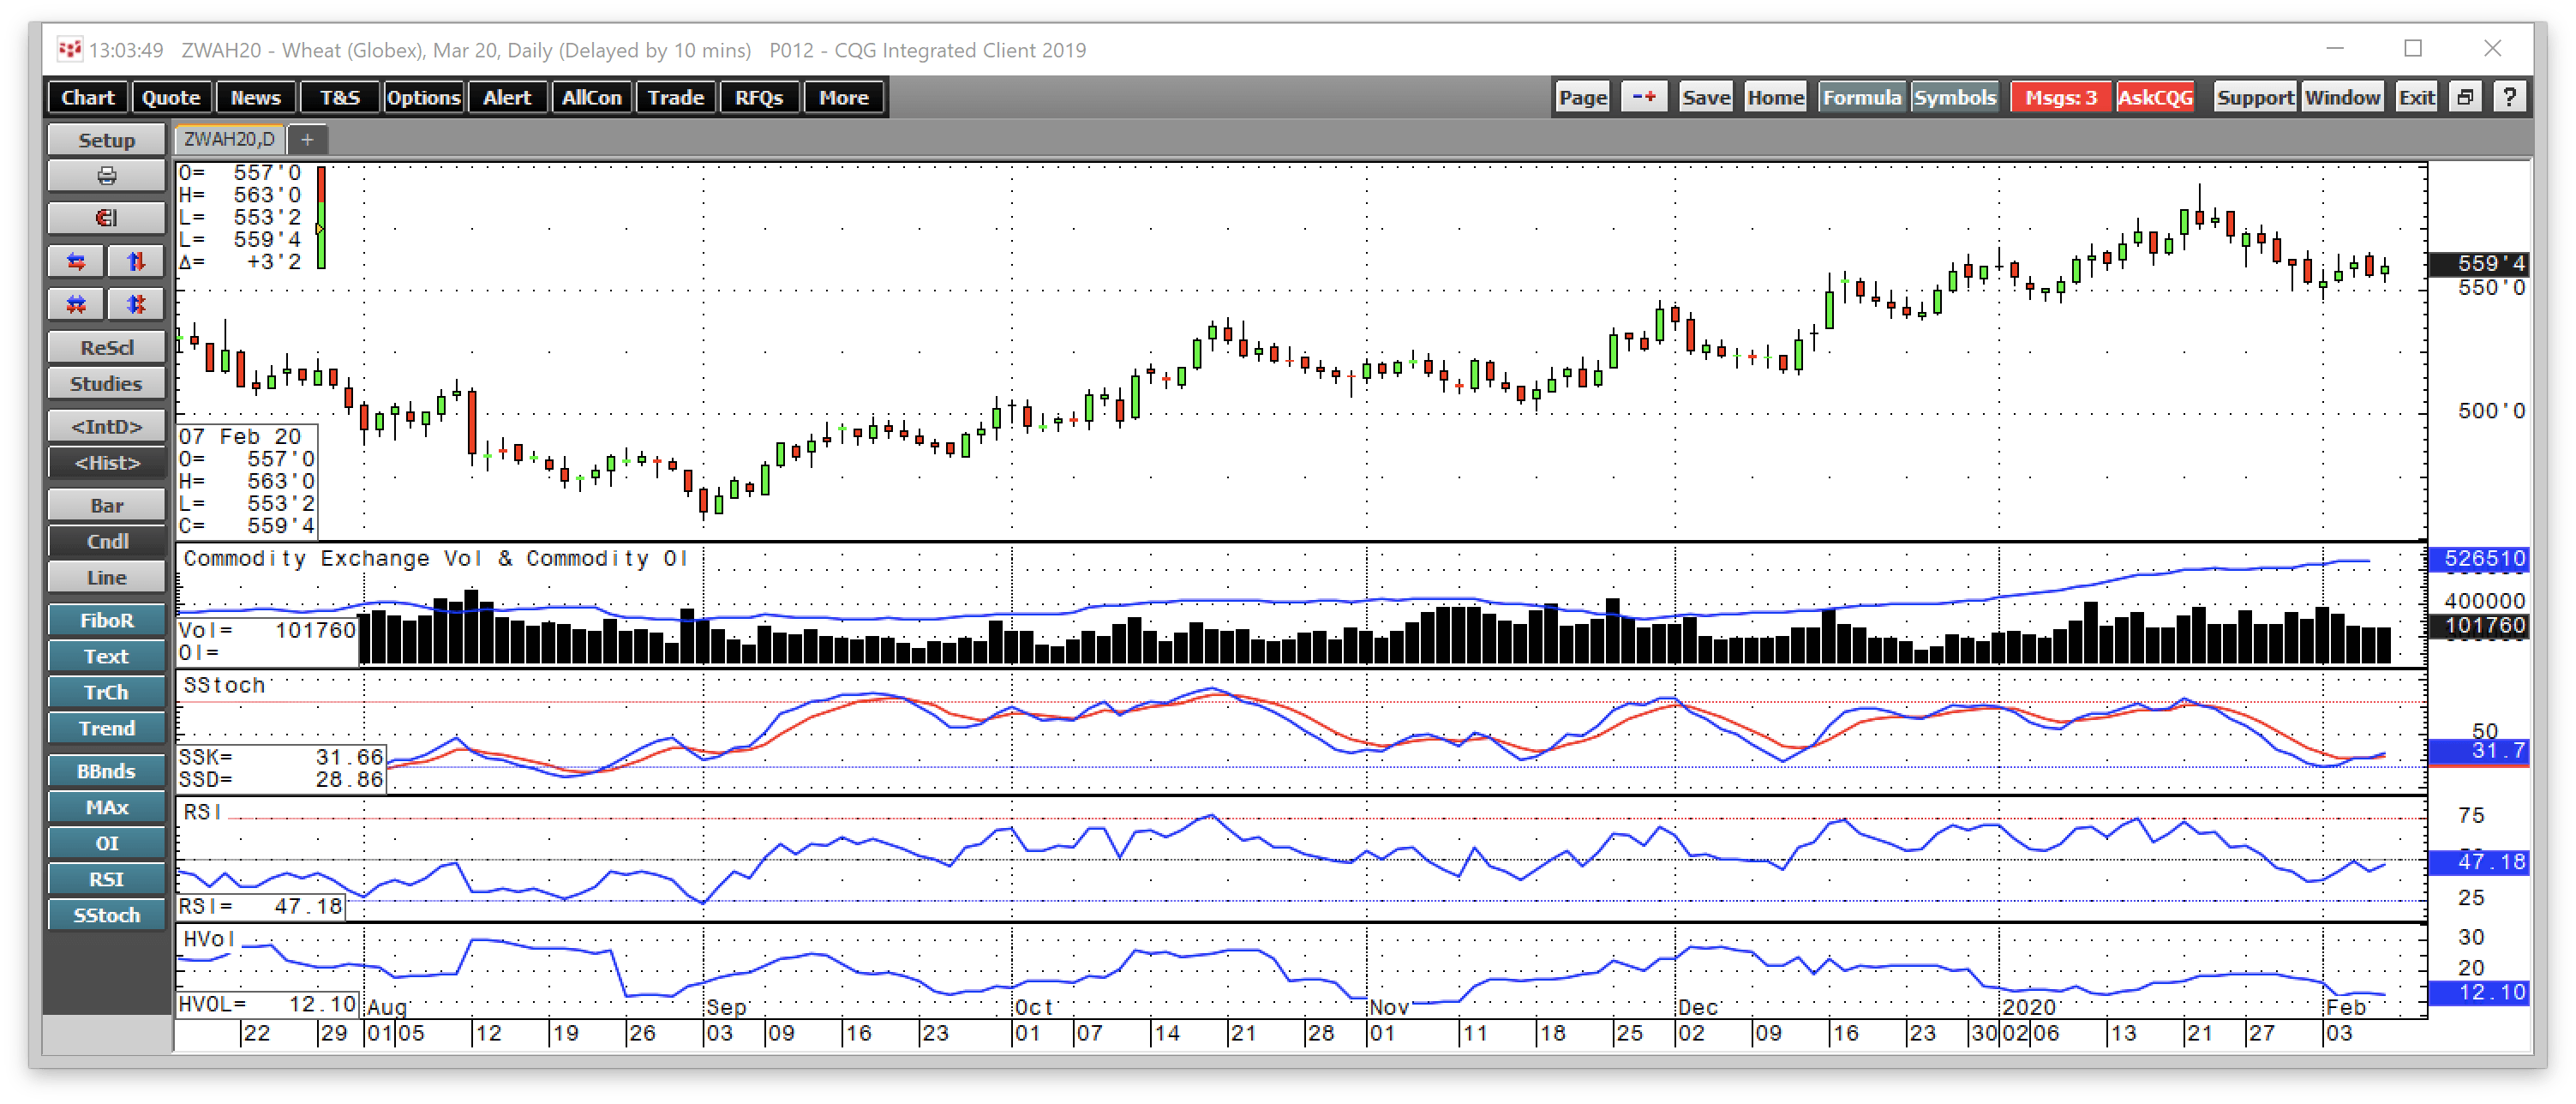Click the pin arrow button beside Page
2576x1104 pixels.
click(1644, 98)
